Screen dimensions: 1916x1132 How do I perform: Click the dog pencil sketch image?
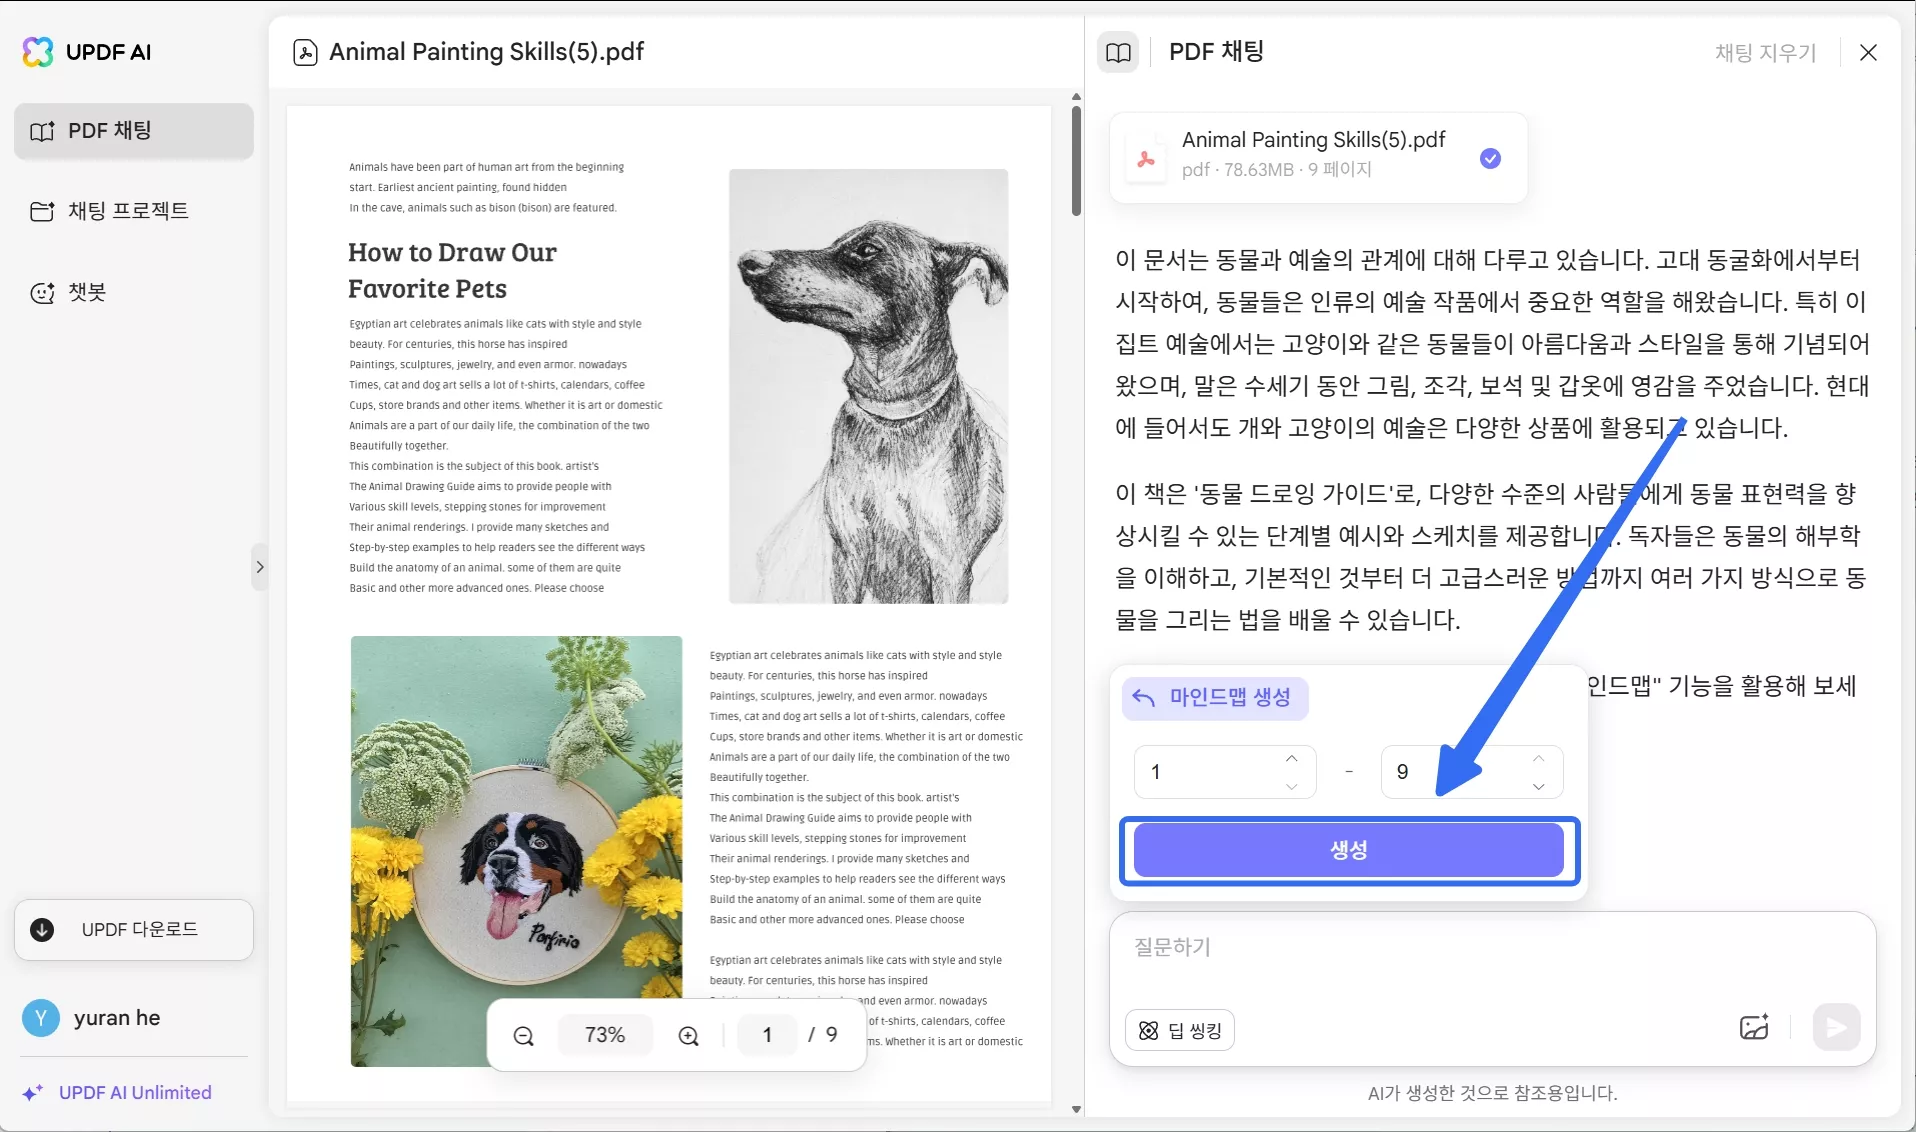[868, 387]
